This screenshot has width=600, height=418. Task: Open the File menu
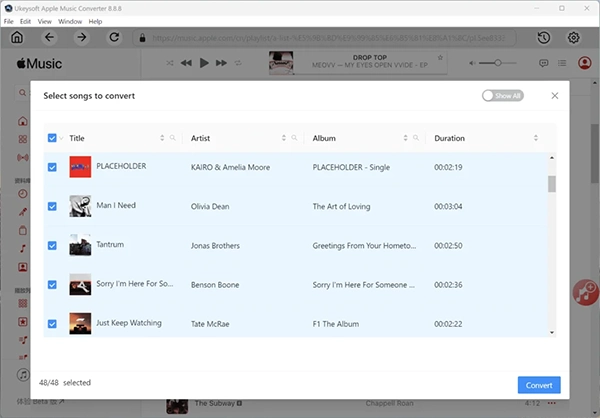pos(9,21)
